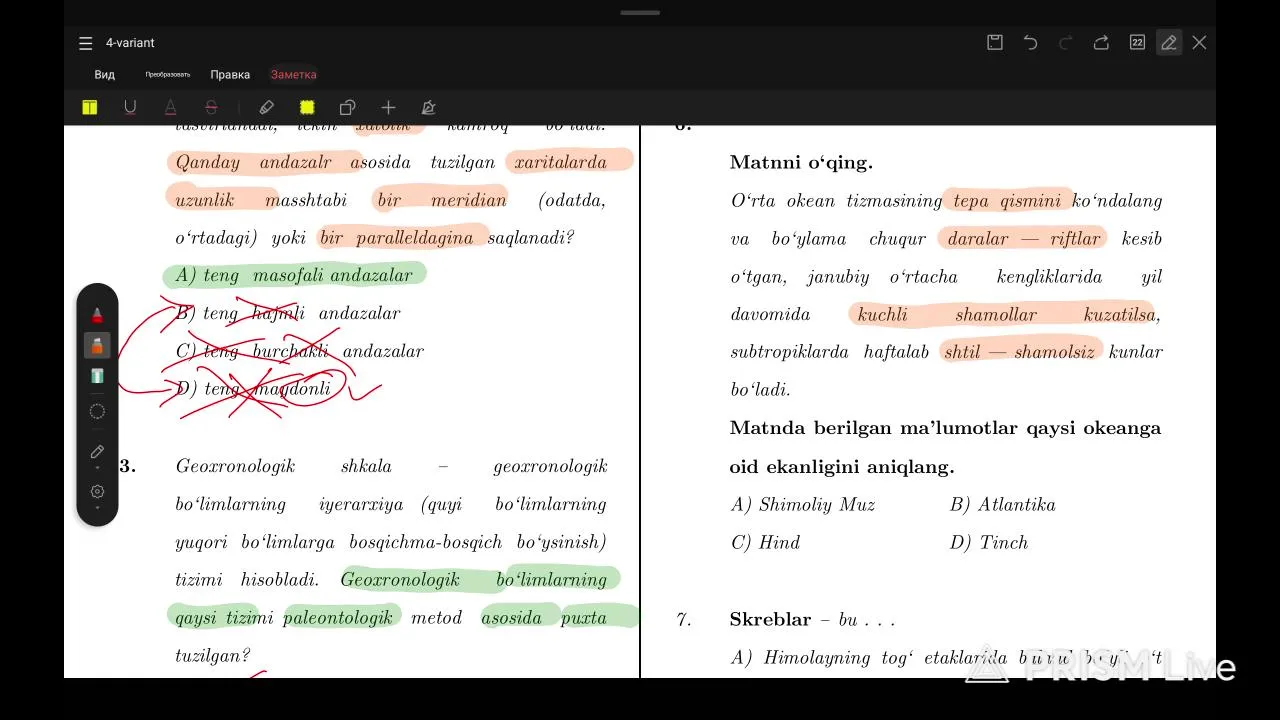
Task: Click answer C) Hind
Action: click(x=765, y=543)
